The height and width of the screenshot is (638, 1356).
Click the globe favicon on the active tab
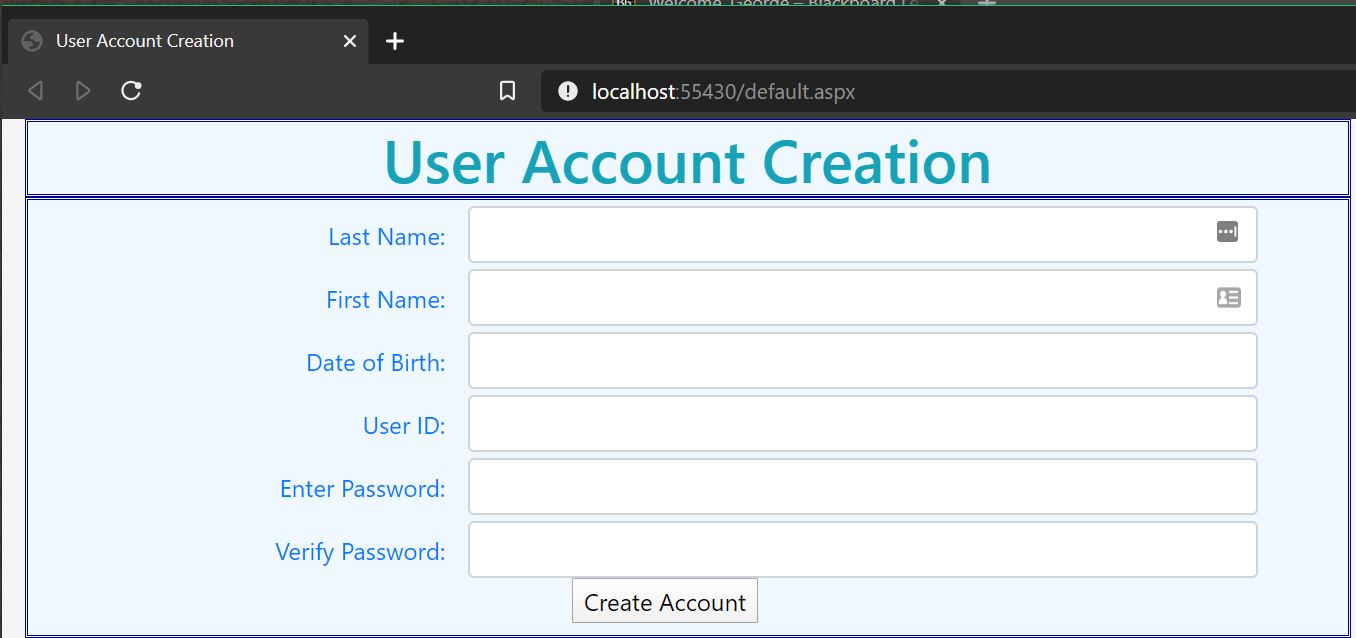tap(30, 41)
